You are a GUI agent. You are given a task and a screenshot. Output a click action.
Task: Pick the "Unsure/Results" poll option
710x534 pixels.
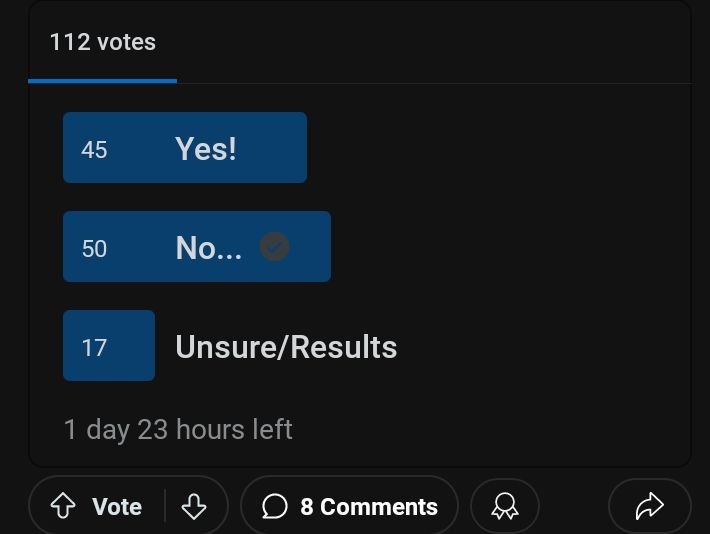point(286,347)
